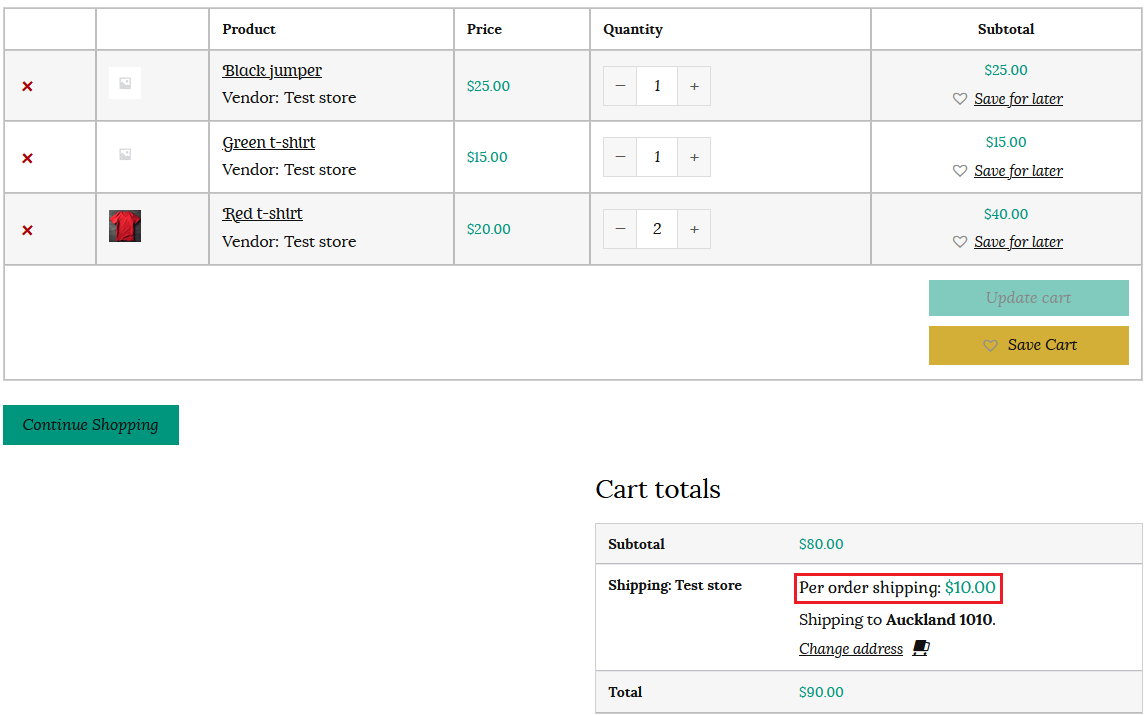Save Red t-shirt for later
This screenshot has width=1147, height=715.
1018,242
